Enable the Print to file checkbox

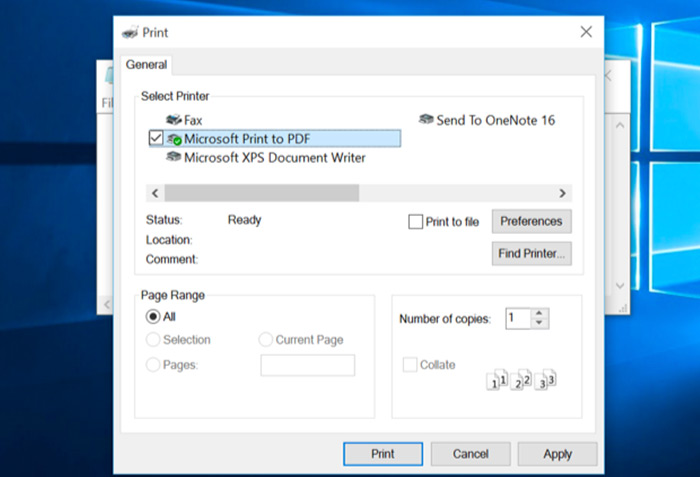coord(415,222)
